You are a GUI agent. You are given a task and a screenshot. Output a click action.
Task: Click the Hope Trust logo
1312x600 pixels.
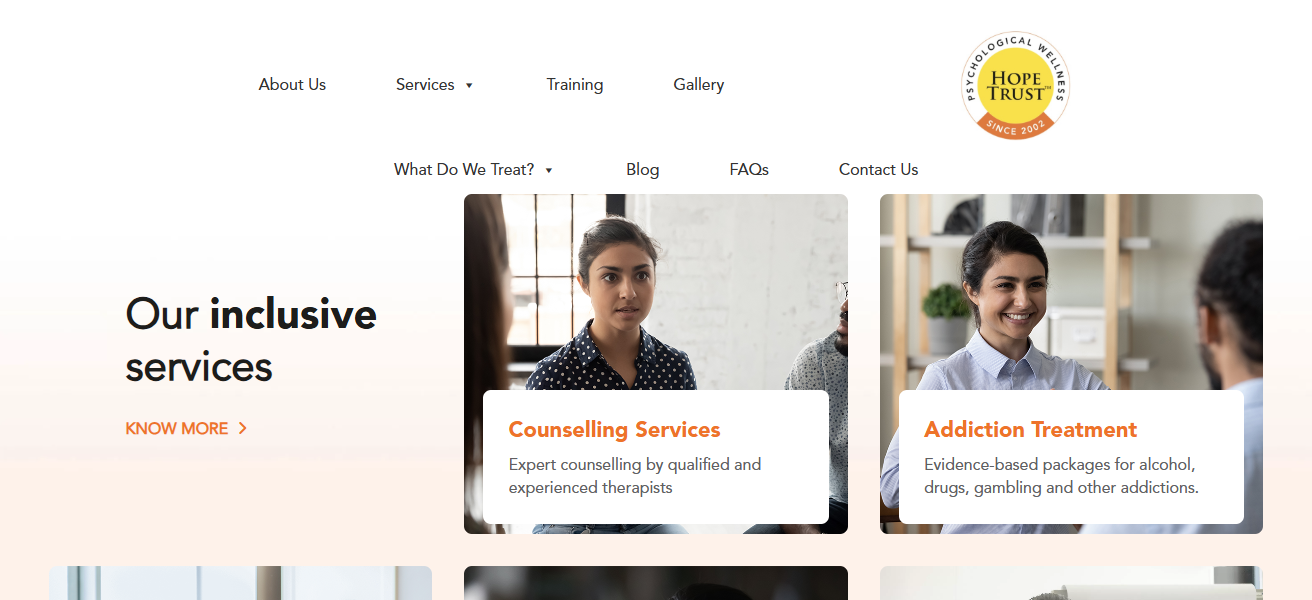[1016, 85]
